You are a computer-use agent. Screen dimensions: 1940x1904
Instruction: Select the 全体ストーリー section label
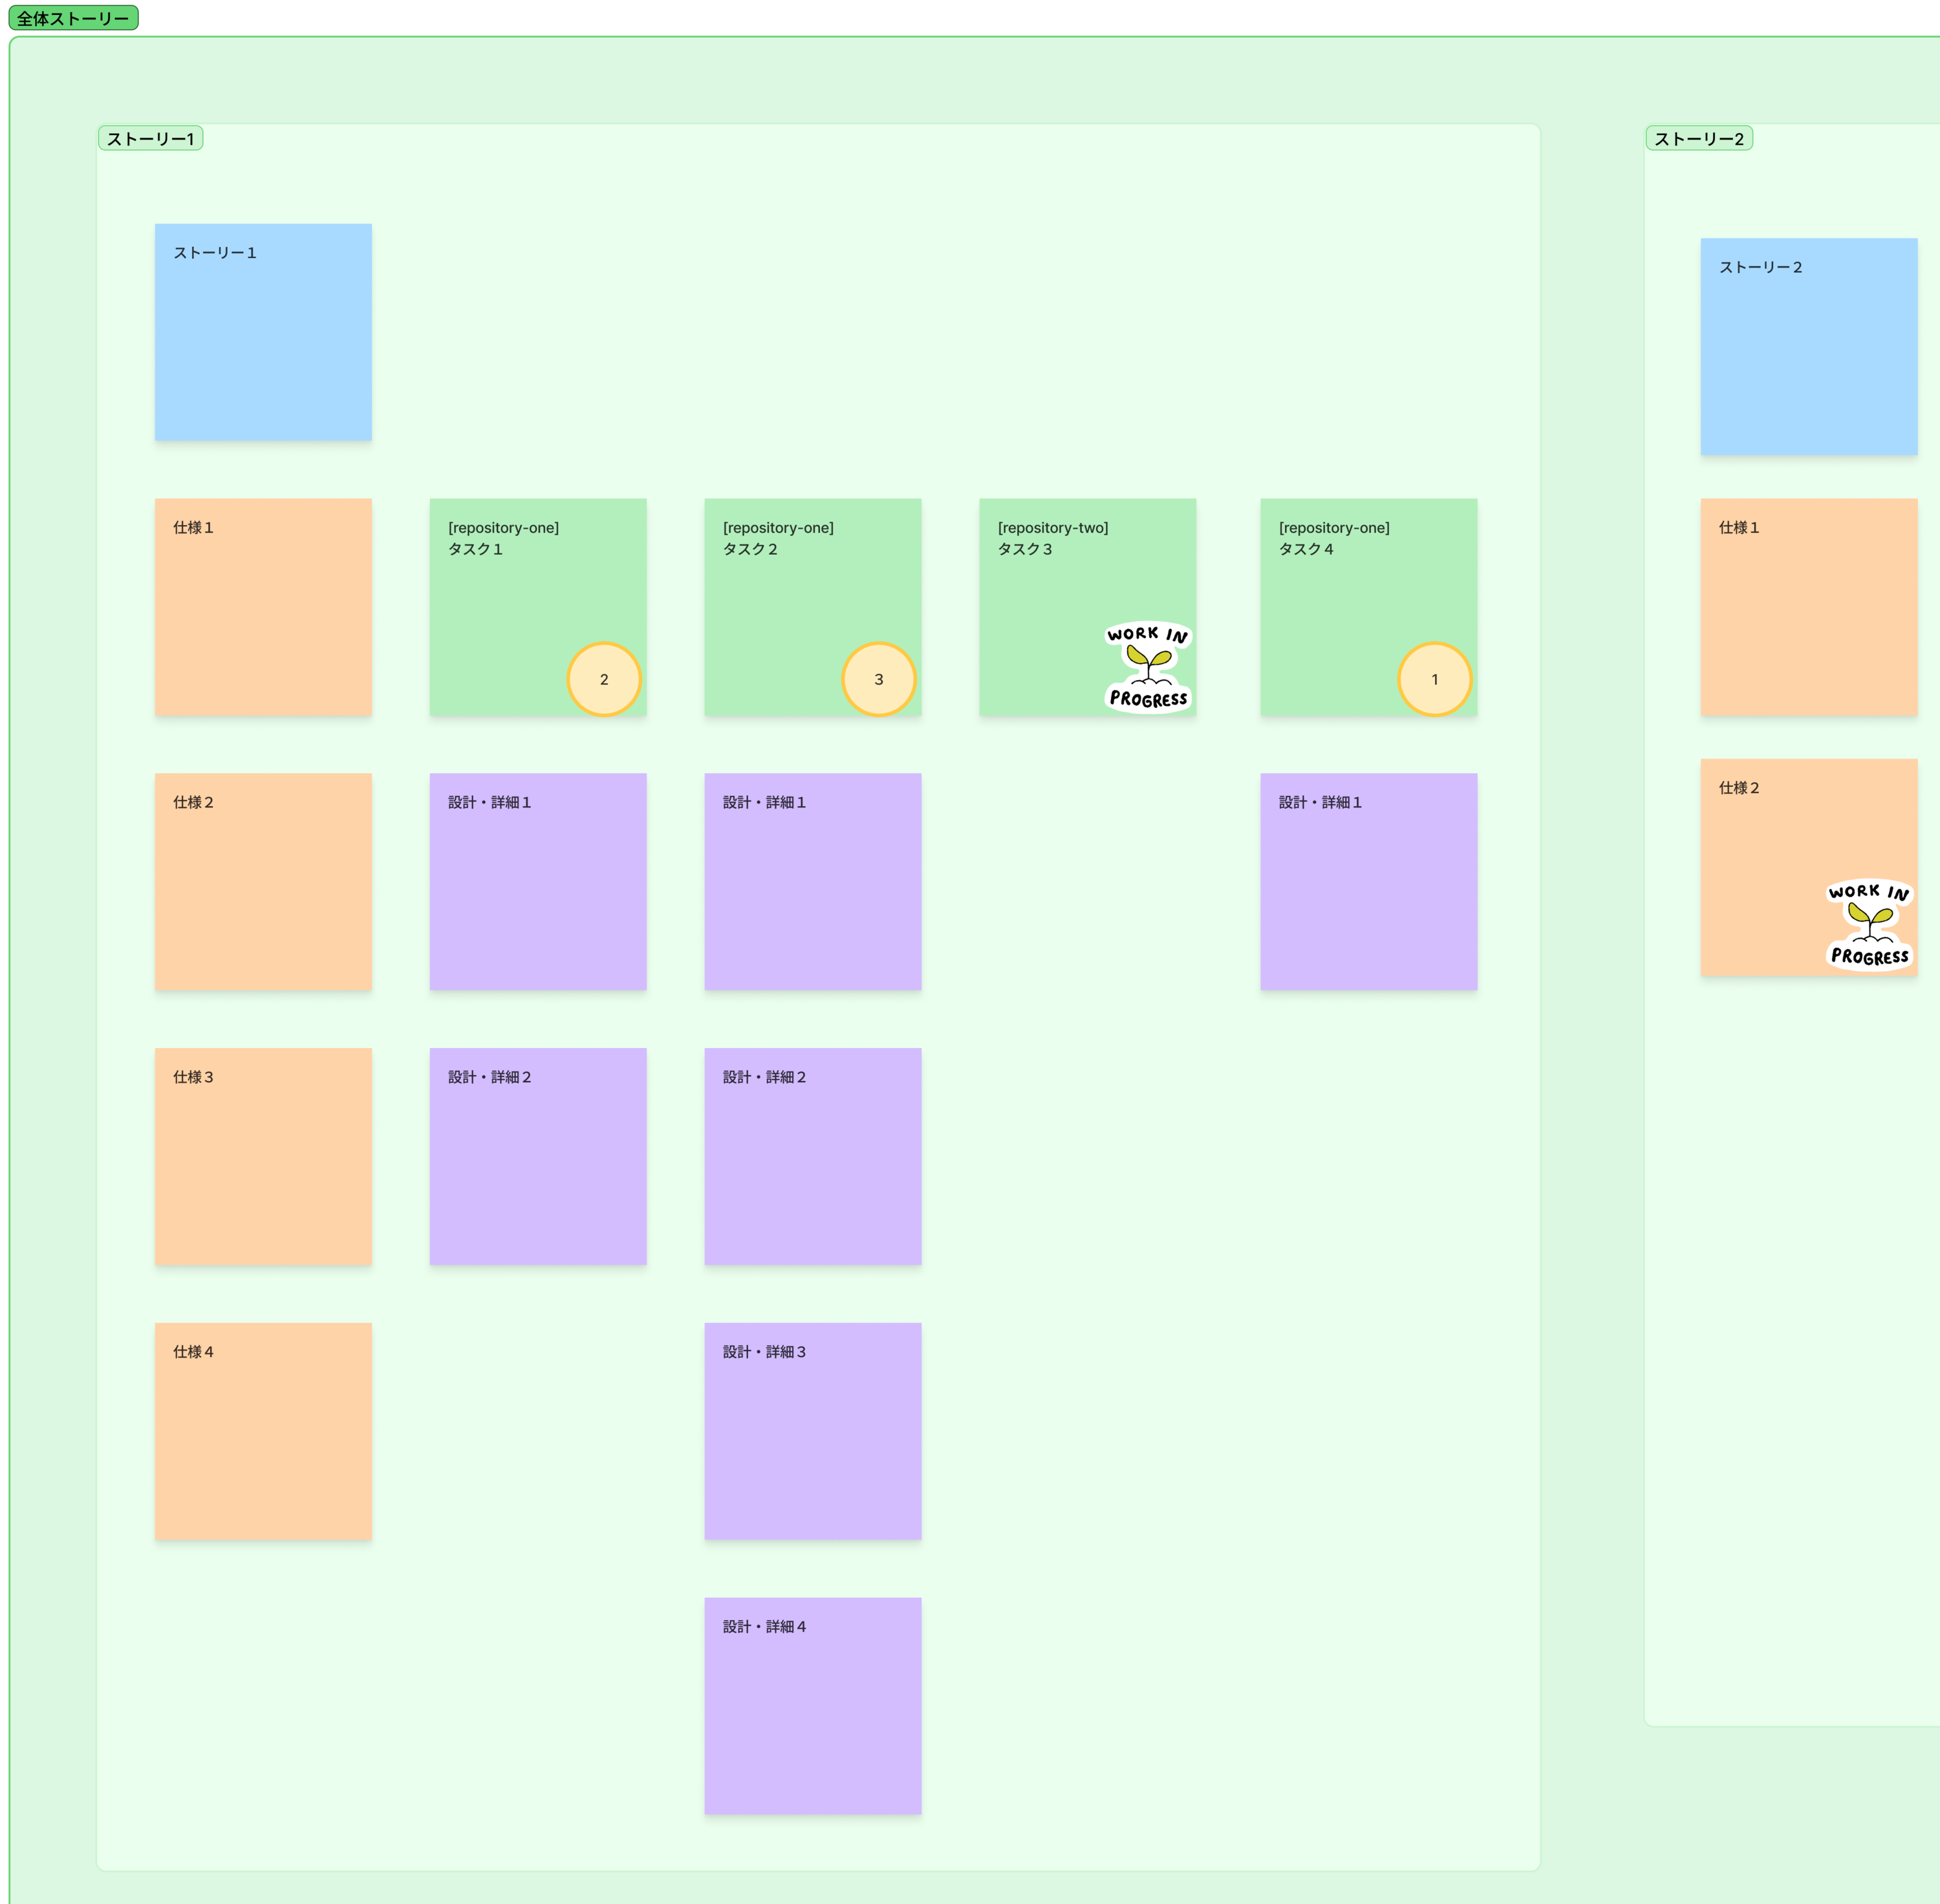click(73, 18)
